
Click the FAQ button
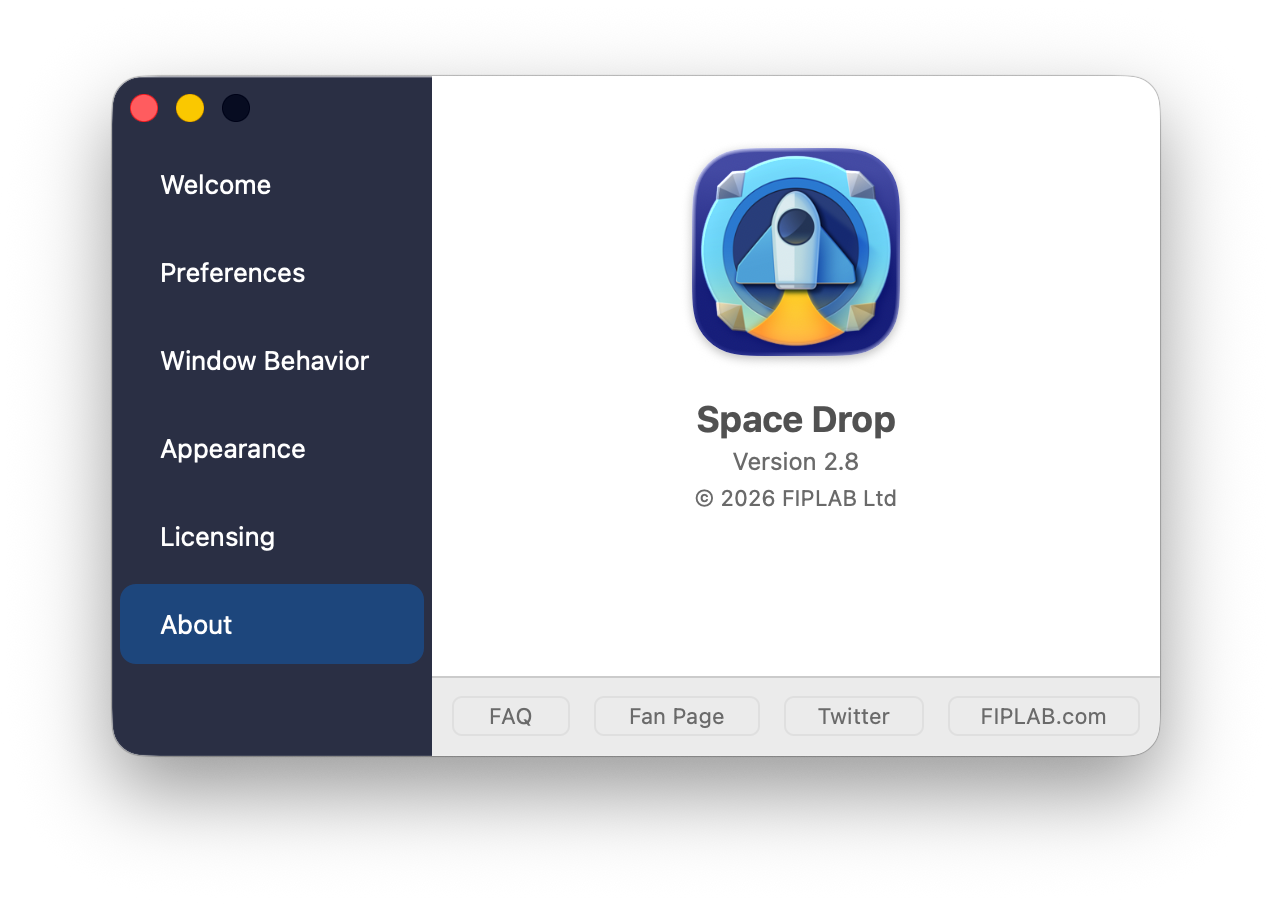pos(511,716)
